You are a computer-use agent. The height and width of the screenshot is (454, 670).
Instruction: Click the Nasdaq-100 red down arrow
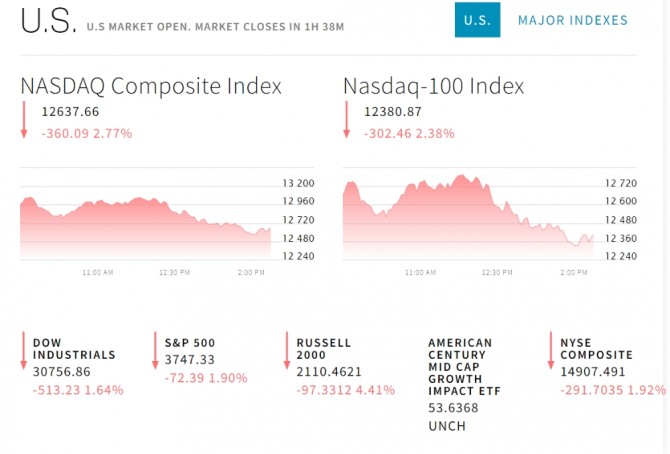[x=346, y=120]
